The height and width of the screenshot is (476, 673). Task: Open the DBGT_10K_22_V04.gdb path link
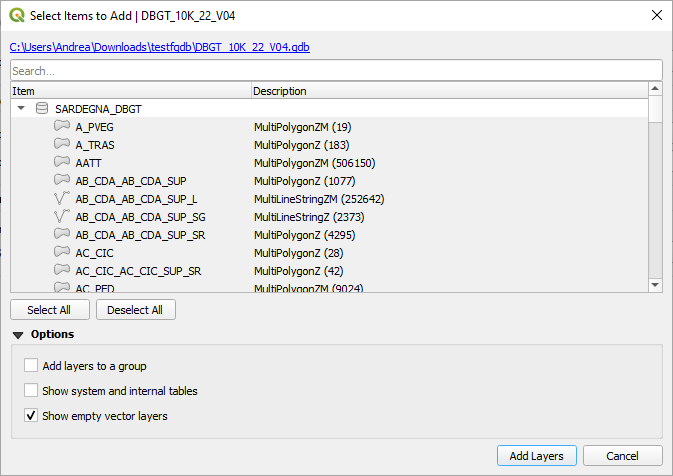point(160,47)
